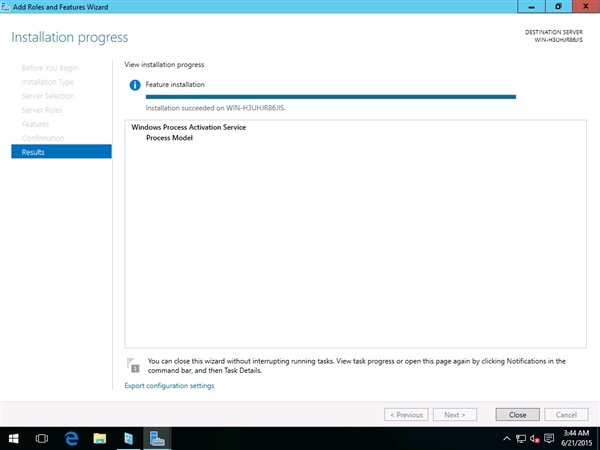Show hidden system tray icons

[x=507, y=439]
